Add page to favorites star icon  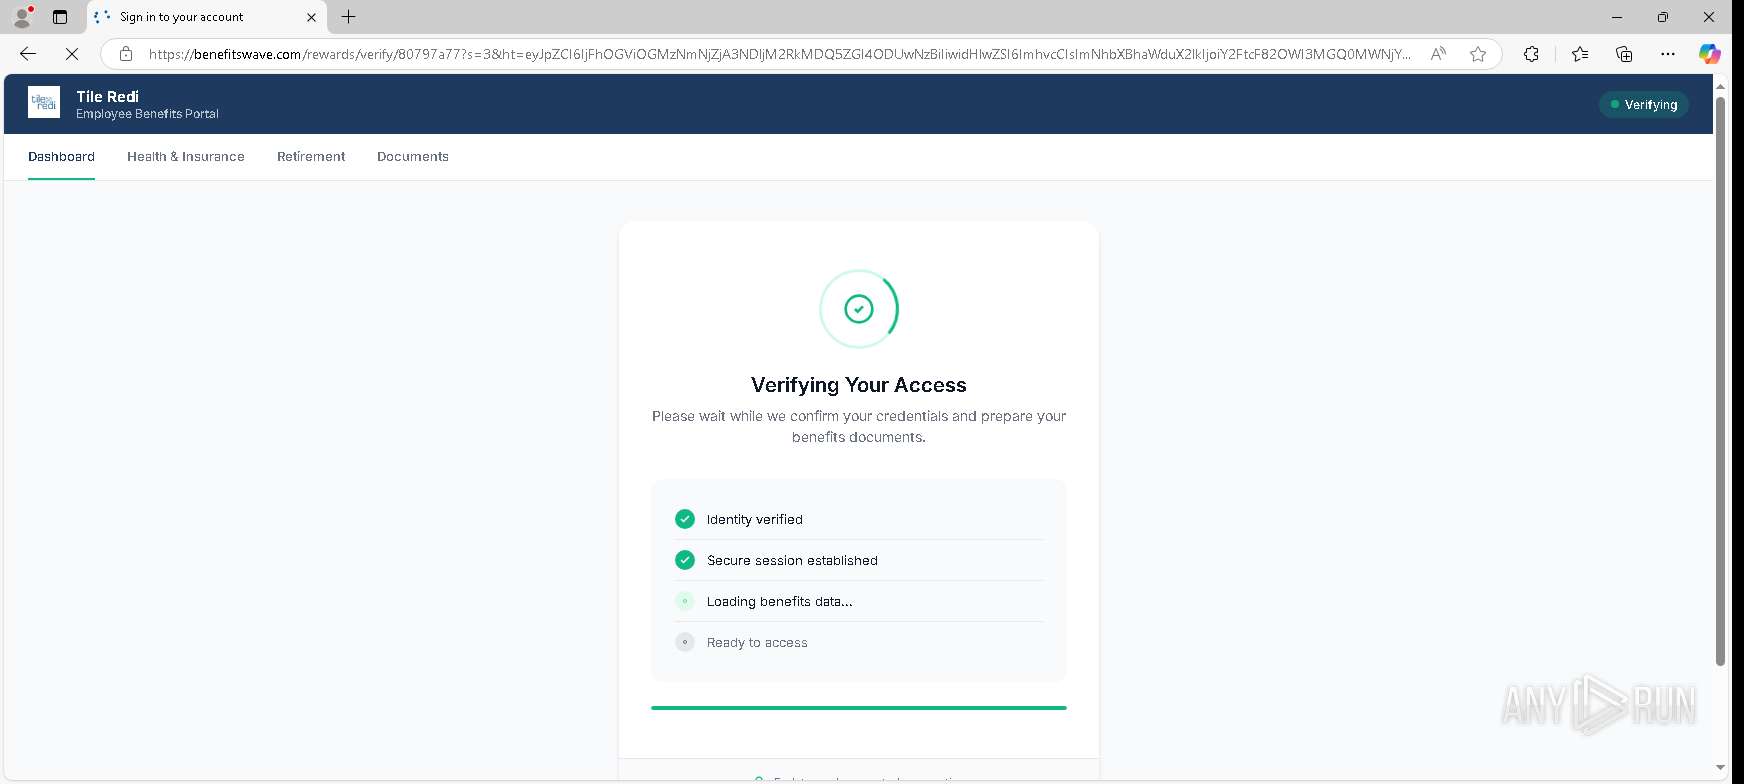pos(1478,54)
